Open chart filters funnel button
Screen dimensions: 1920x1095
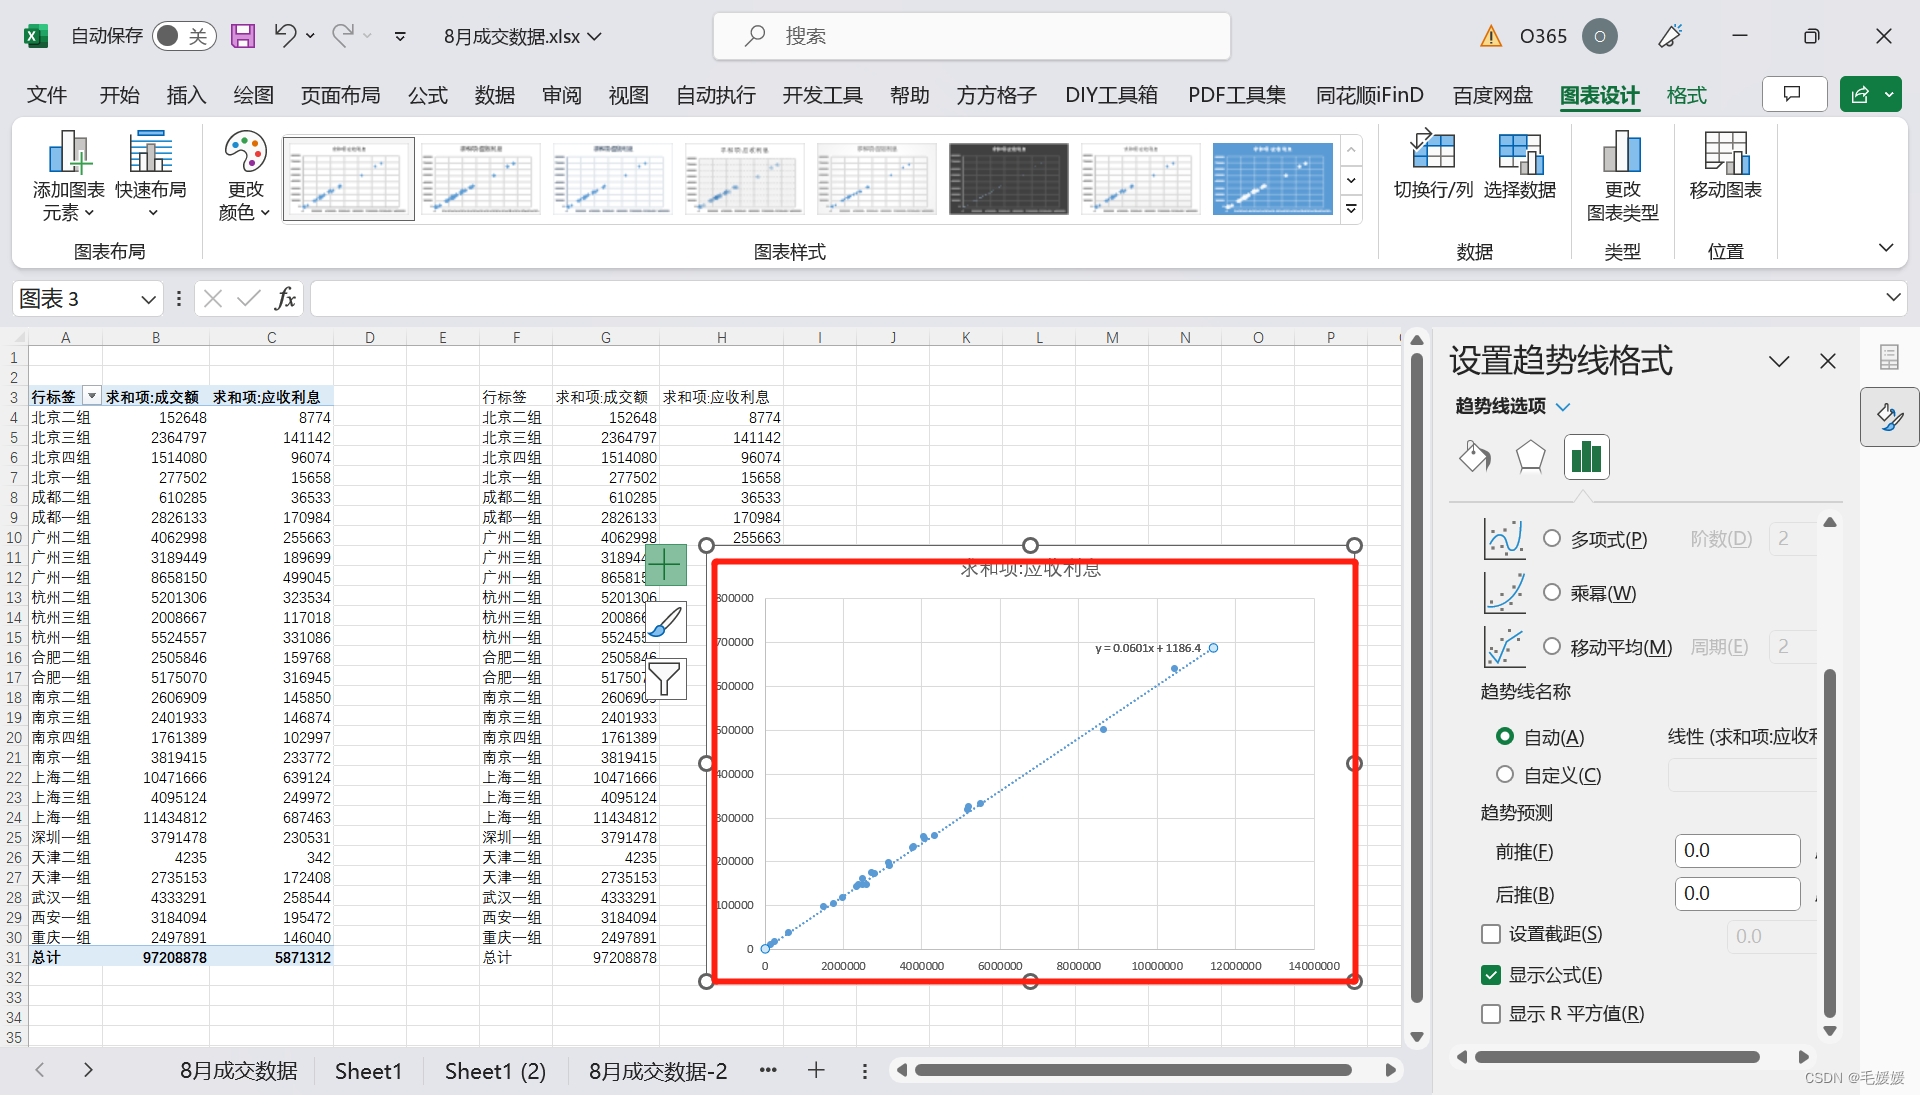tap(665, 679)
